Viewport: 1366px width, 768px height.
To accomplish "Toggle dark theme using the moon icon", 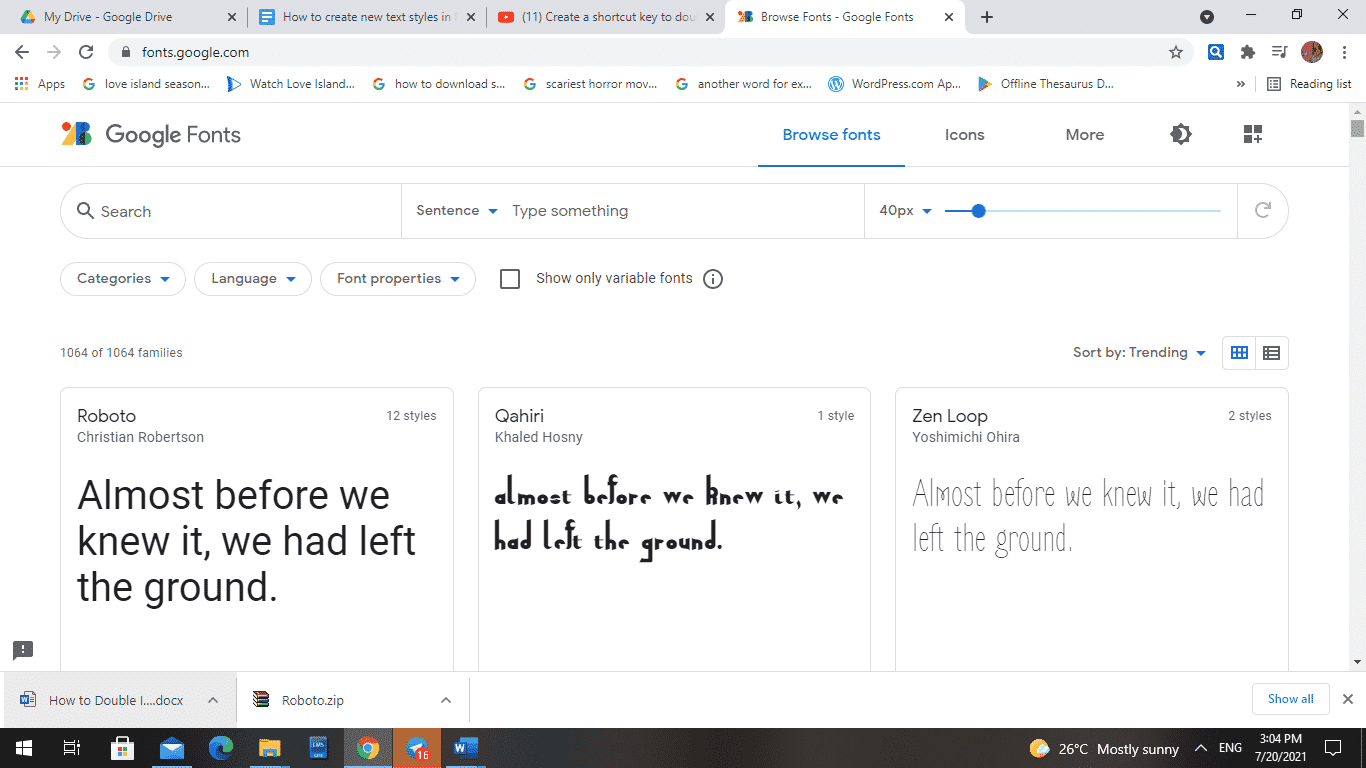I will pos(1181,134).
